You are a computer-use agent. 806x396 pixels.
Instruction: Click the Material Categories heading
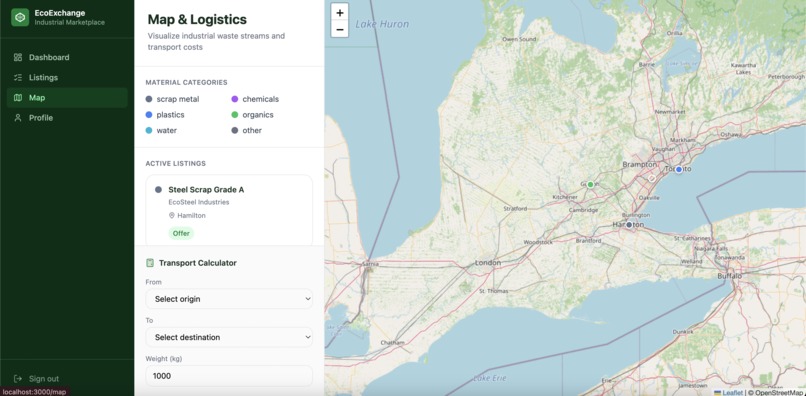tap(187, 82)
